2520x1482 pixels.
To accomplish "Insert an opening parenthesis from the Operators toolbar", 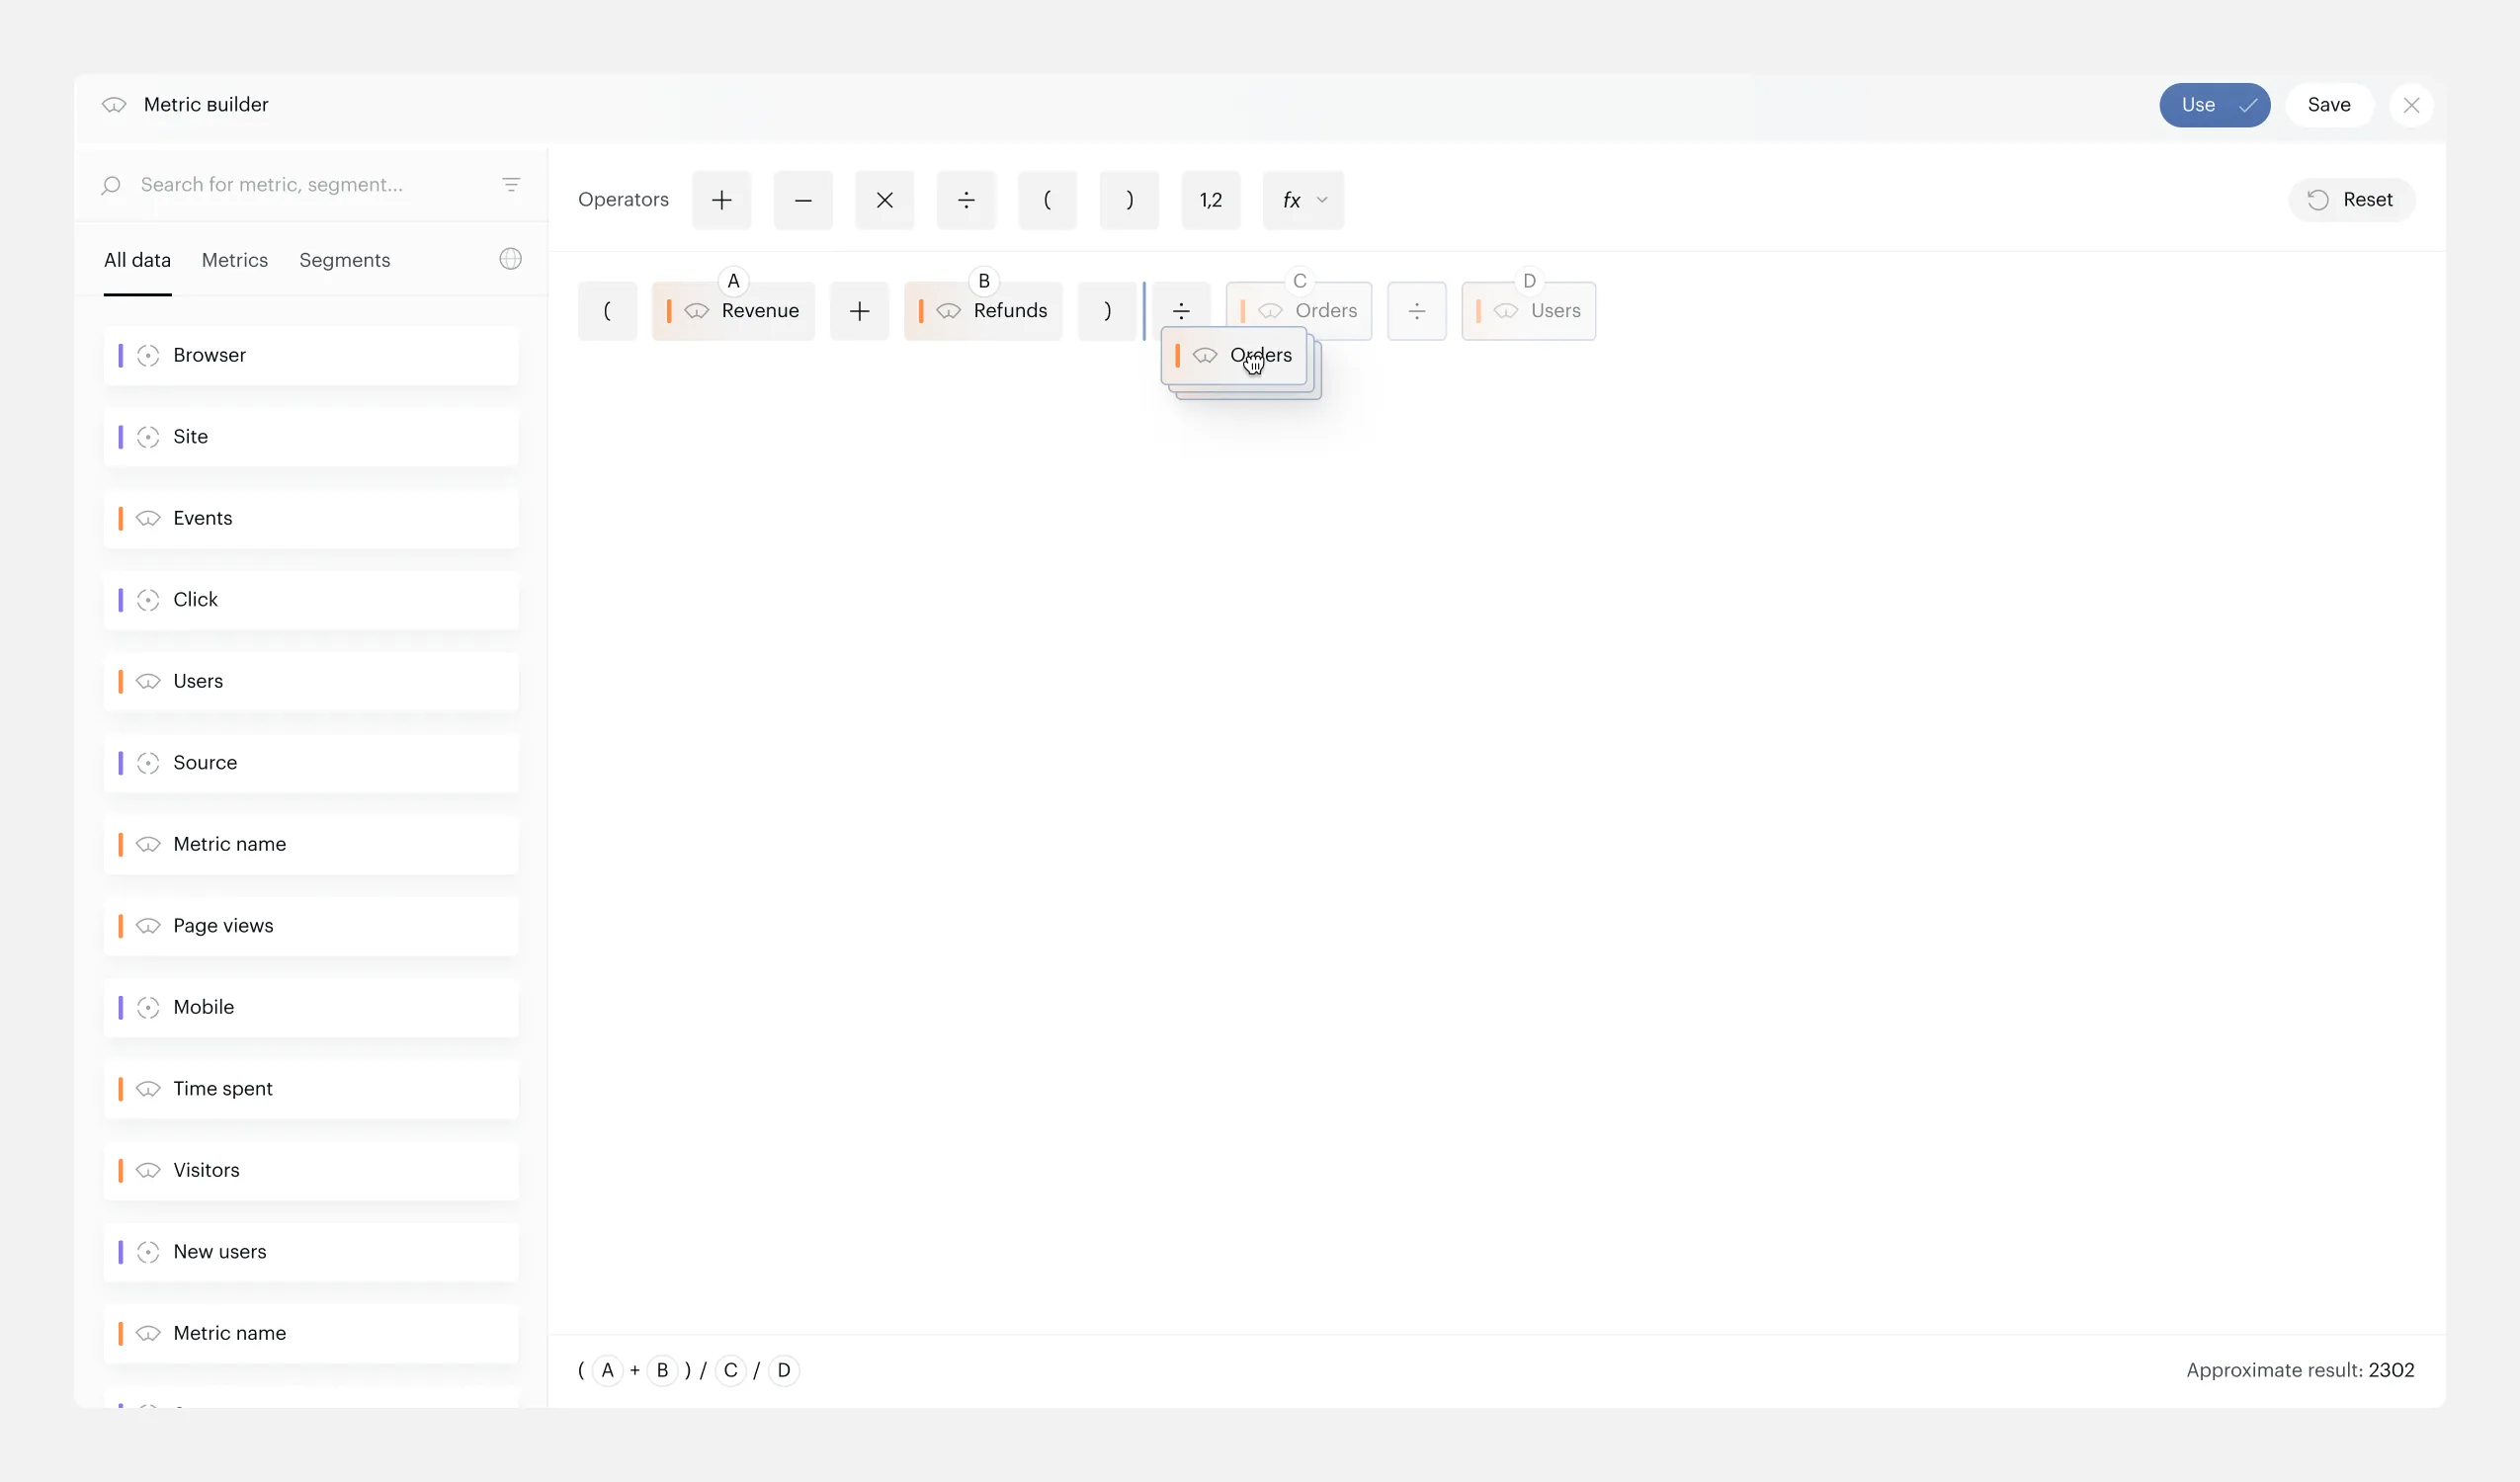I will (x=1047, y=200).
